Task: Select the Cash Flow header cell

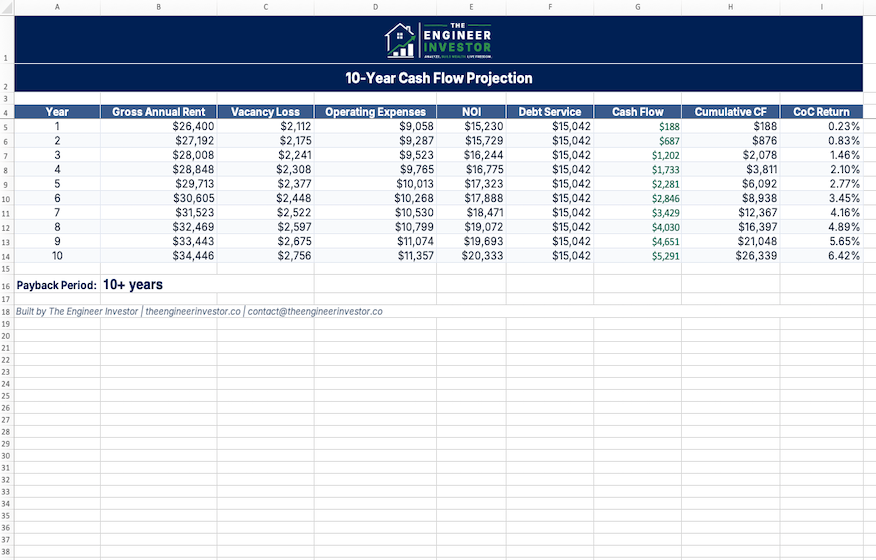Action: pyautogui.click(x=637, y=112)
